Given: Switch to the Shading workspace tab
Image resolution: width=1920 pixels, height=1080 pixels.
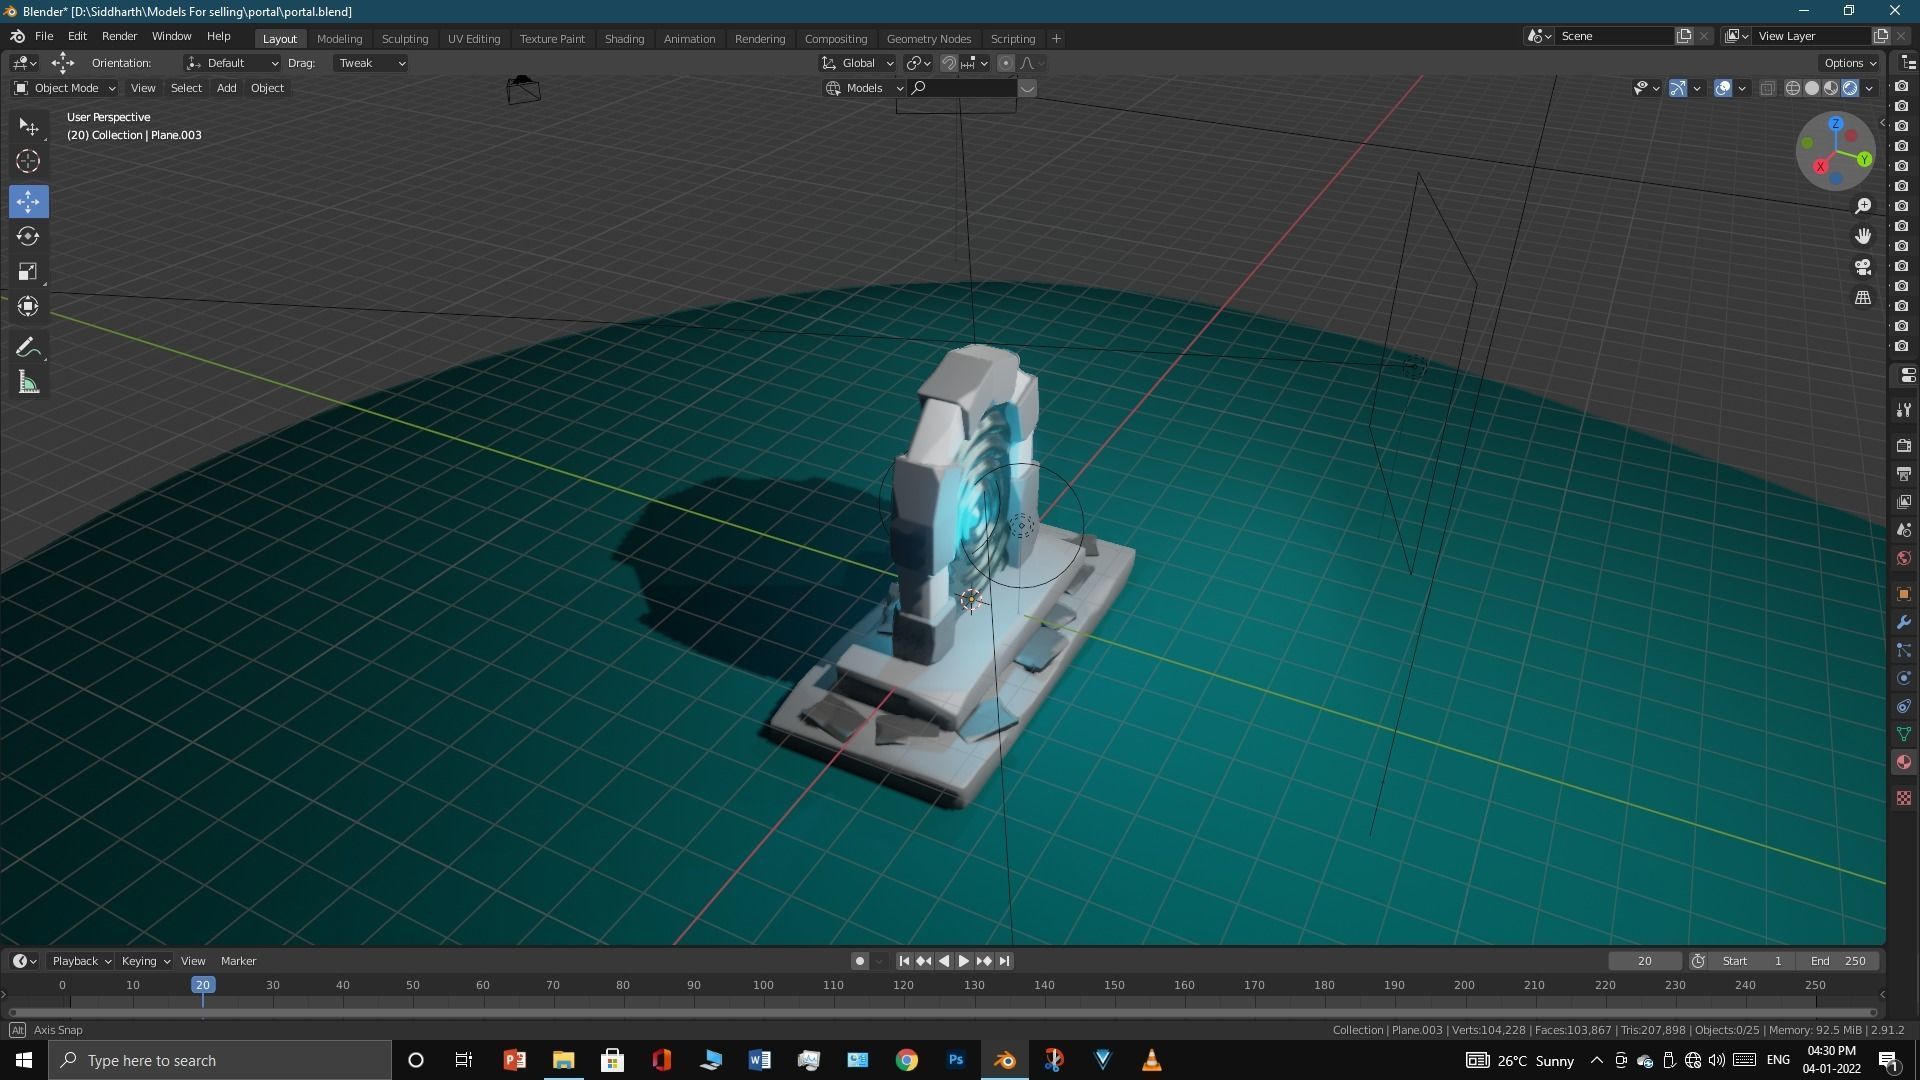Looking at the screenshot, I should (624, 38).
